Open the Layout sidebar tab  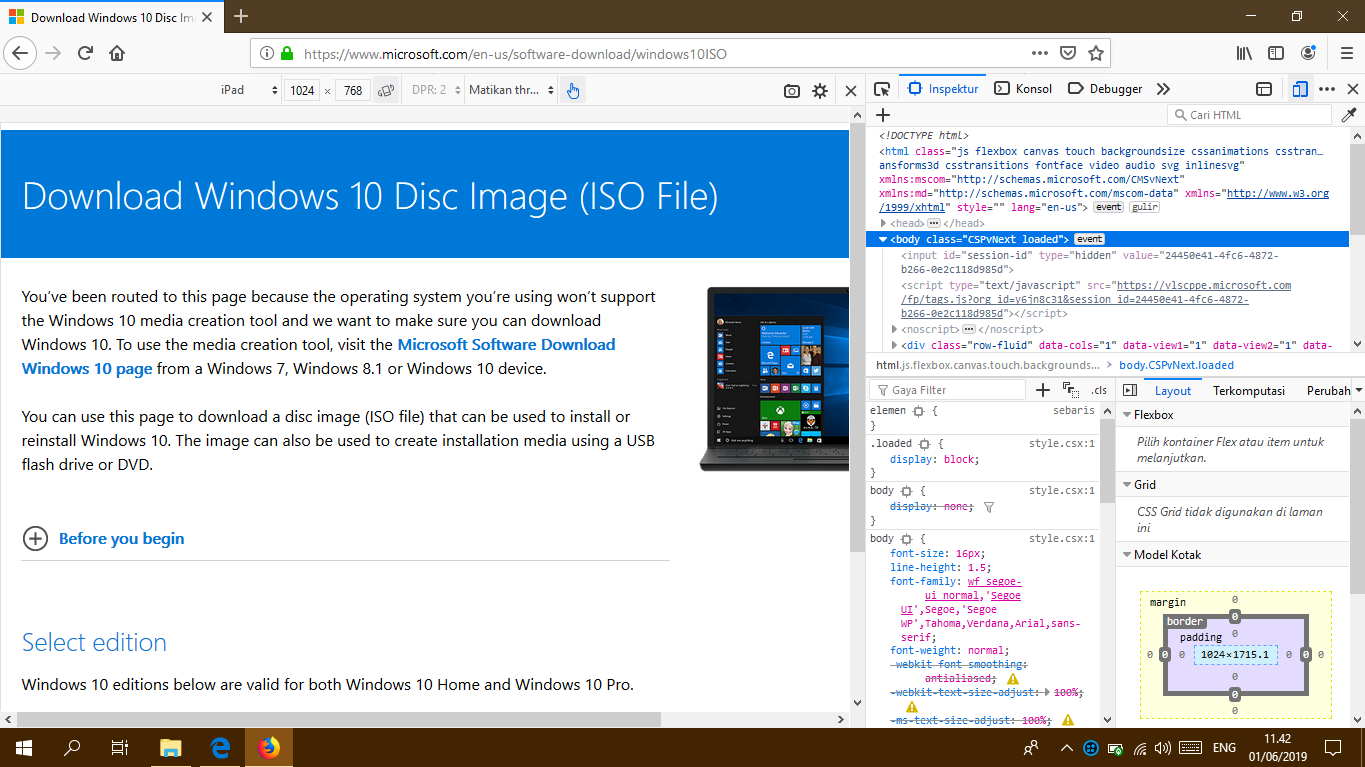1173,391
